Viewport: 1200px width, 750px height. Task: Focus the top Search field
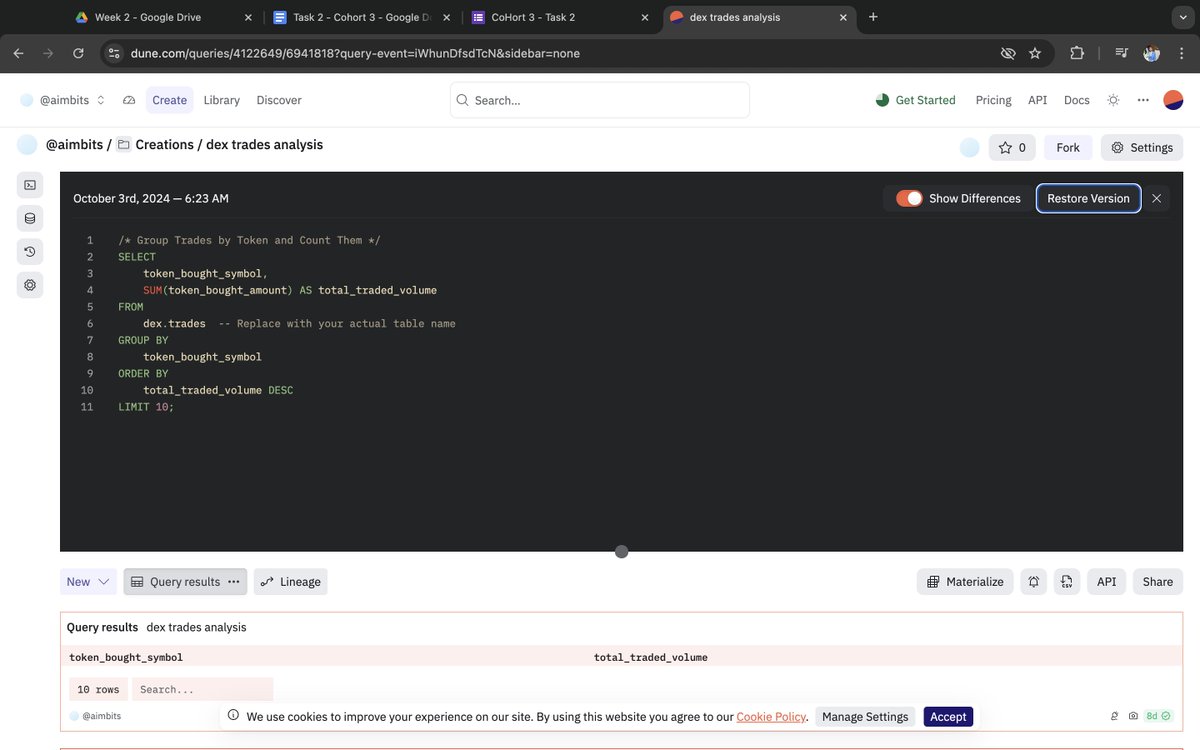tap(600, 100)
